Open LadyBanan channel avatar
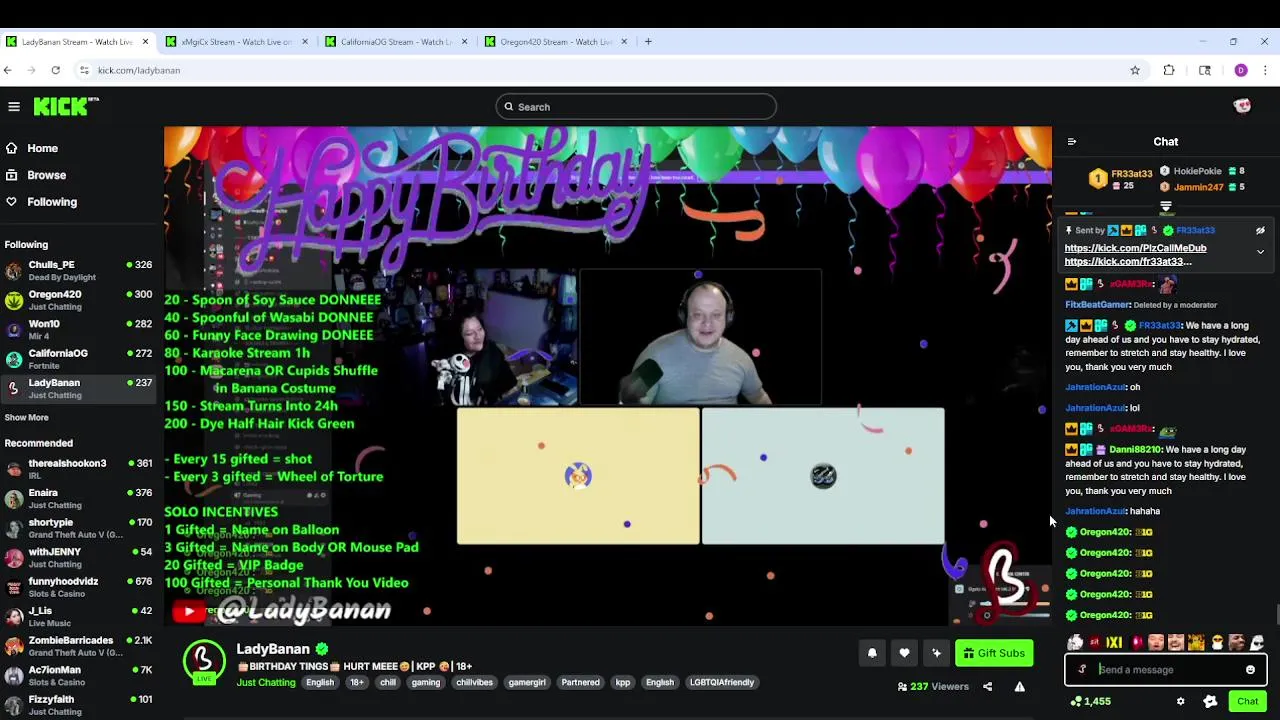 coord(204,660)
